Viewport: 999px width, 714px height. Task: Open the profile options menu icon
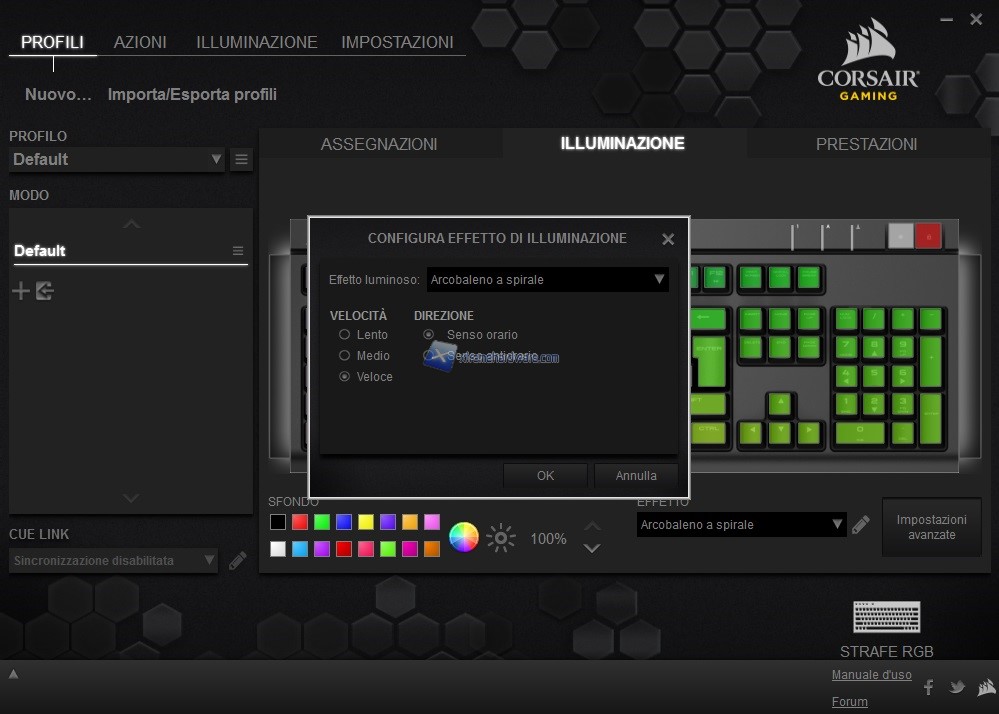point(241,159)
